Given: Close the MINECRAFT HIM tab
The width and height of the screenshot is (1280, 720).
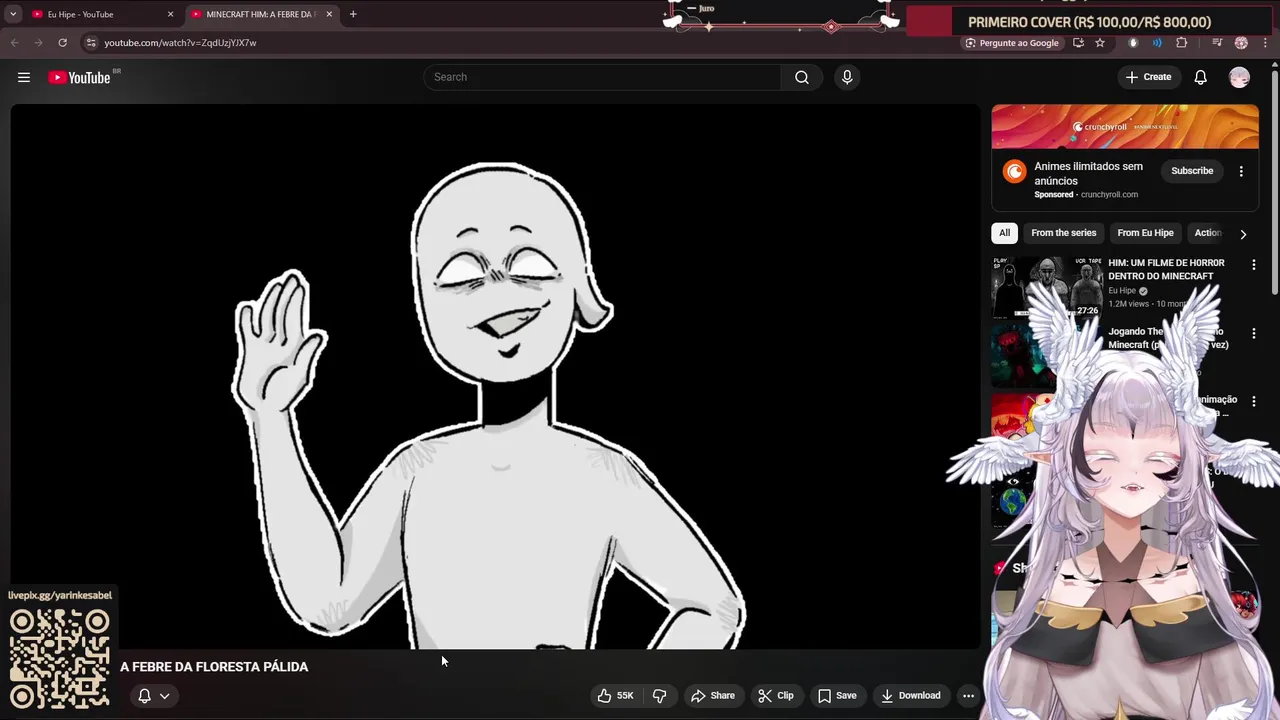Looking at the screenshot, I should 329,14.
